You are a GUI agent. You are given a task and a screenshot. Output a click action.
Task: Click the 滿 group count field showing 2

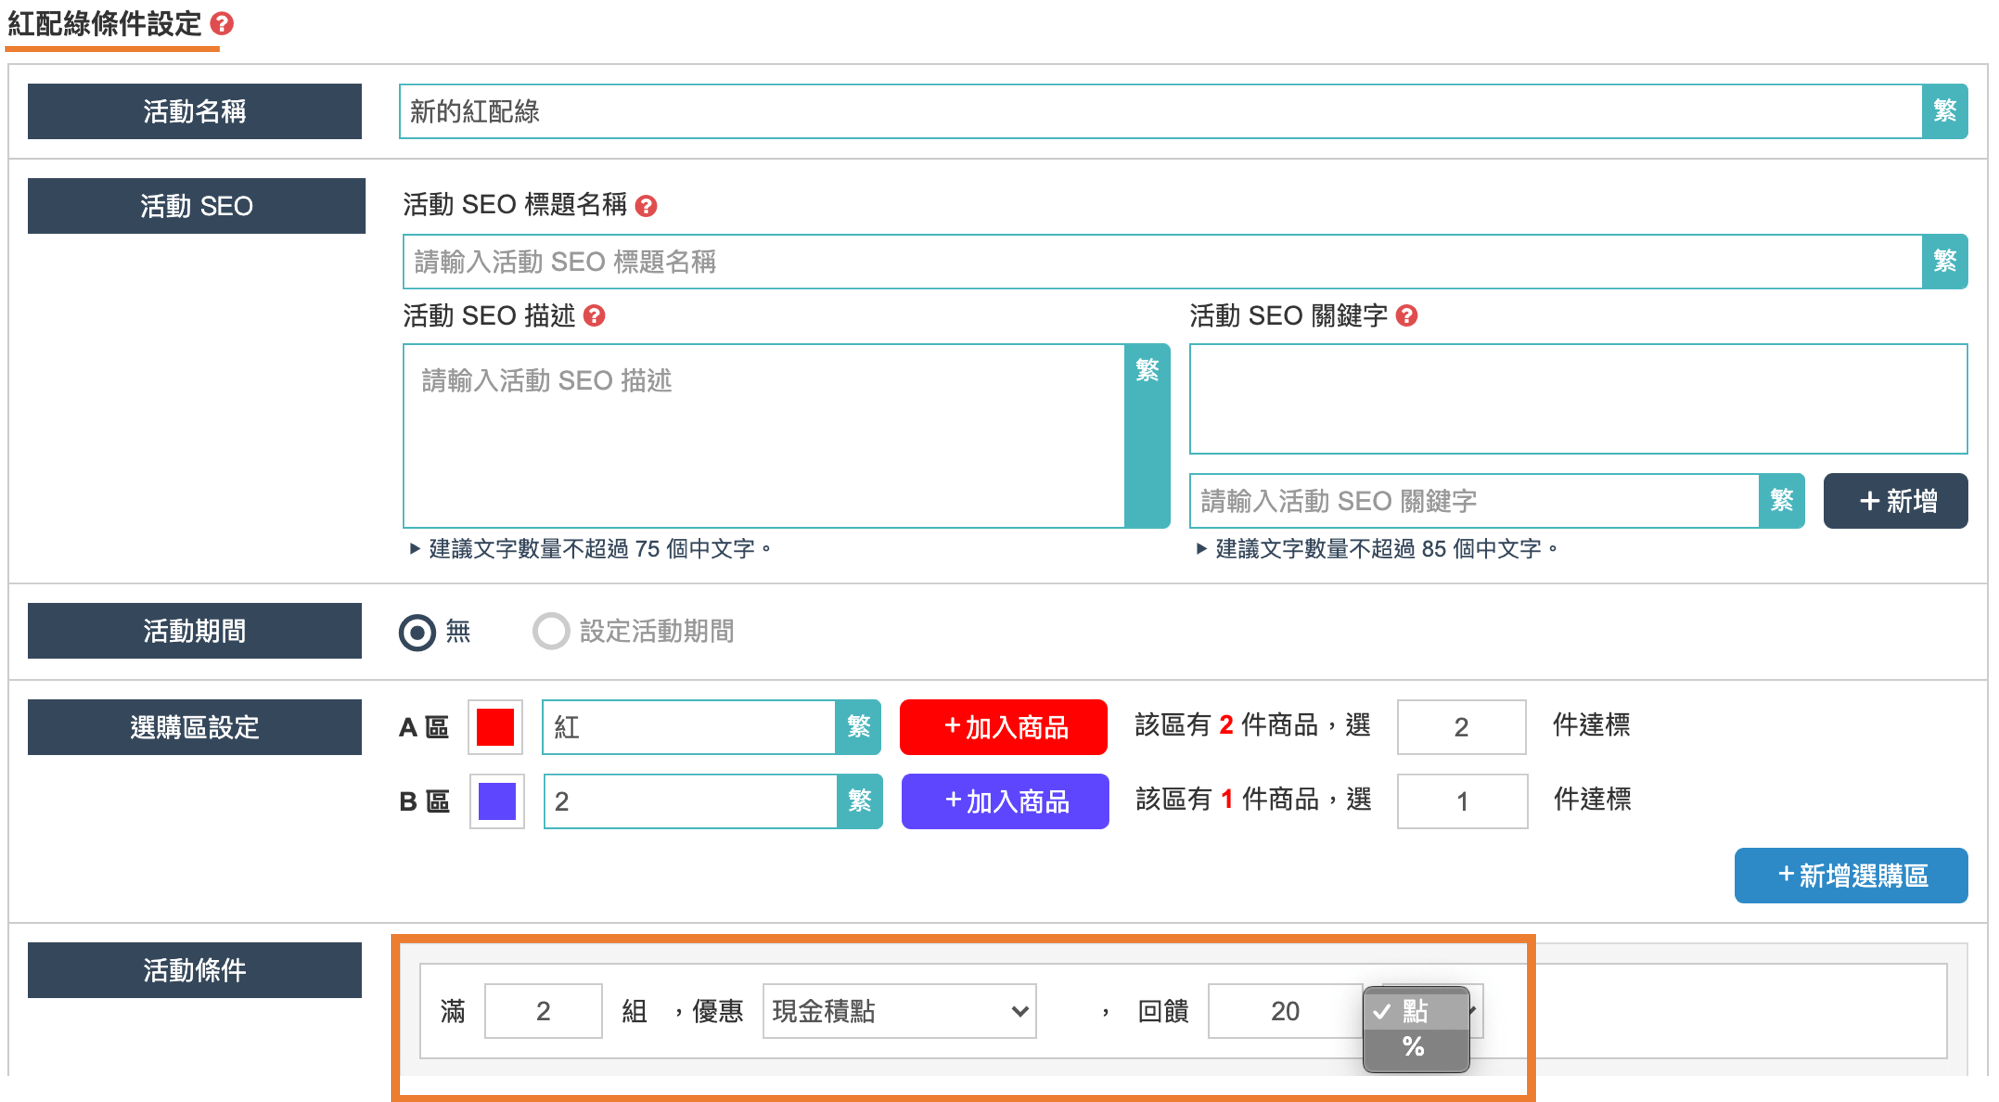(x=543, y=1011)
